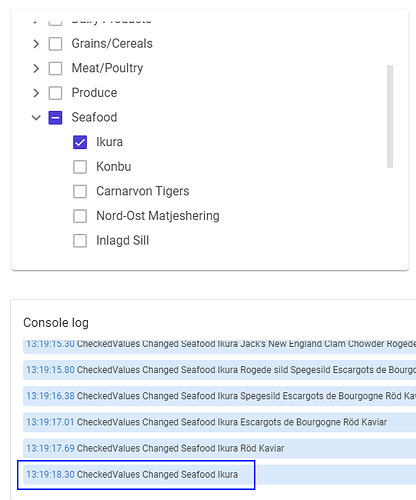This screenshot has height=500, width=416.
Task: Check the Meat/Poultry checkbox
Action: (x=55, y=68)
